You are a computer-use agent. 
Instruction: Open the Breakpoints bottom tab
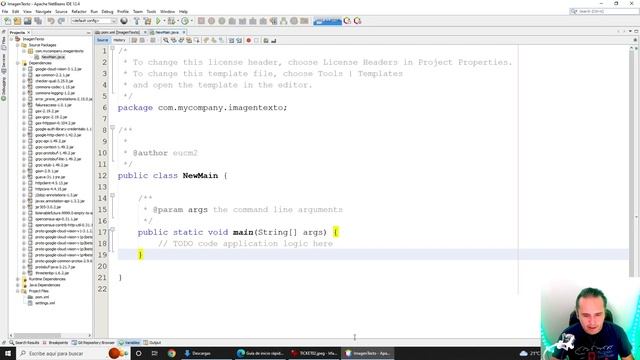click(55, 342)
